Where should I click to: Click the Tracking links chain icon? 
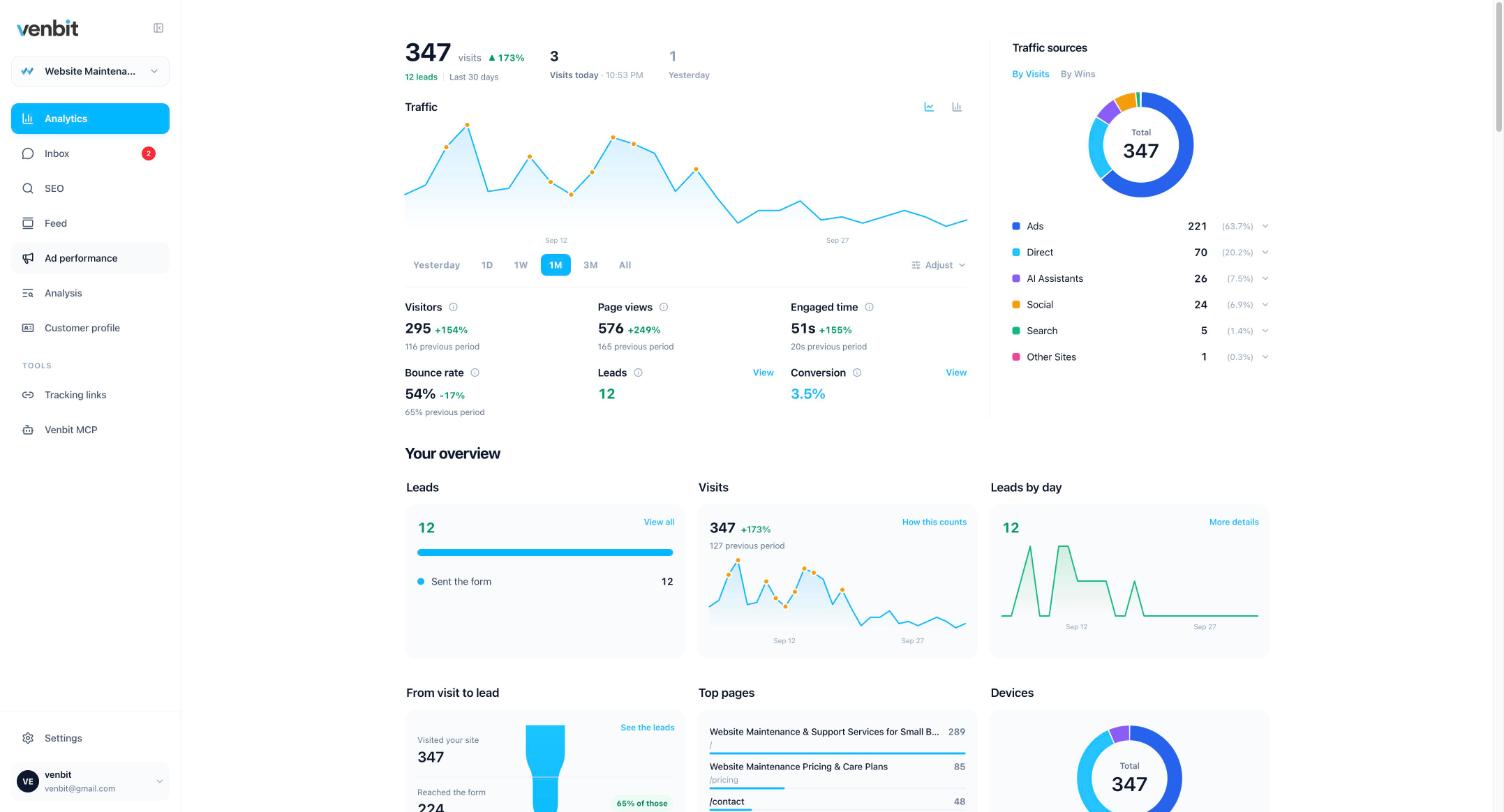click(x=28, y=395)
